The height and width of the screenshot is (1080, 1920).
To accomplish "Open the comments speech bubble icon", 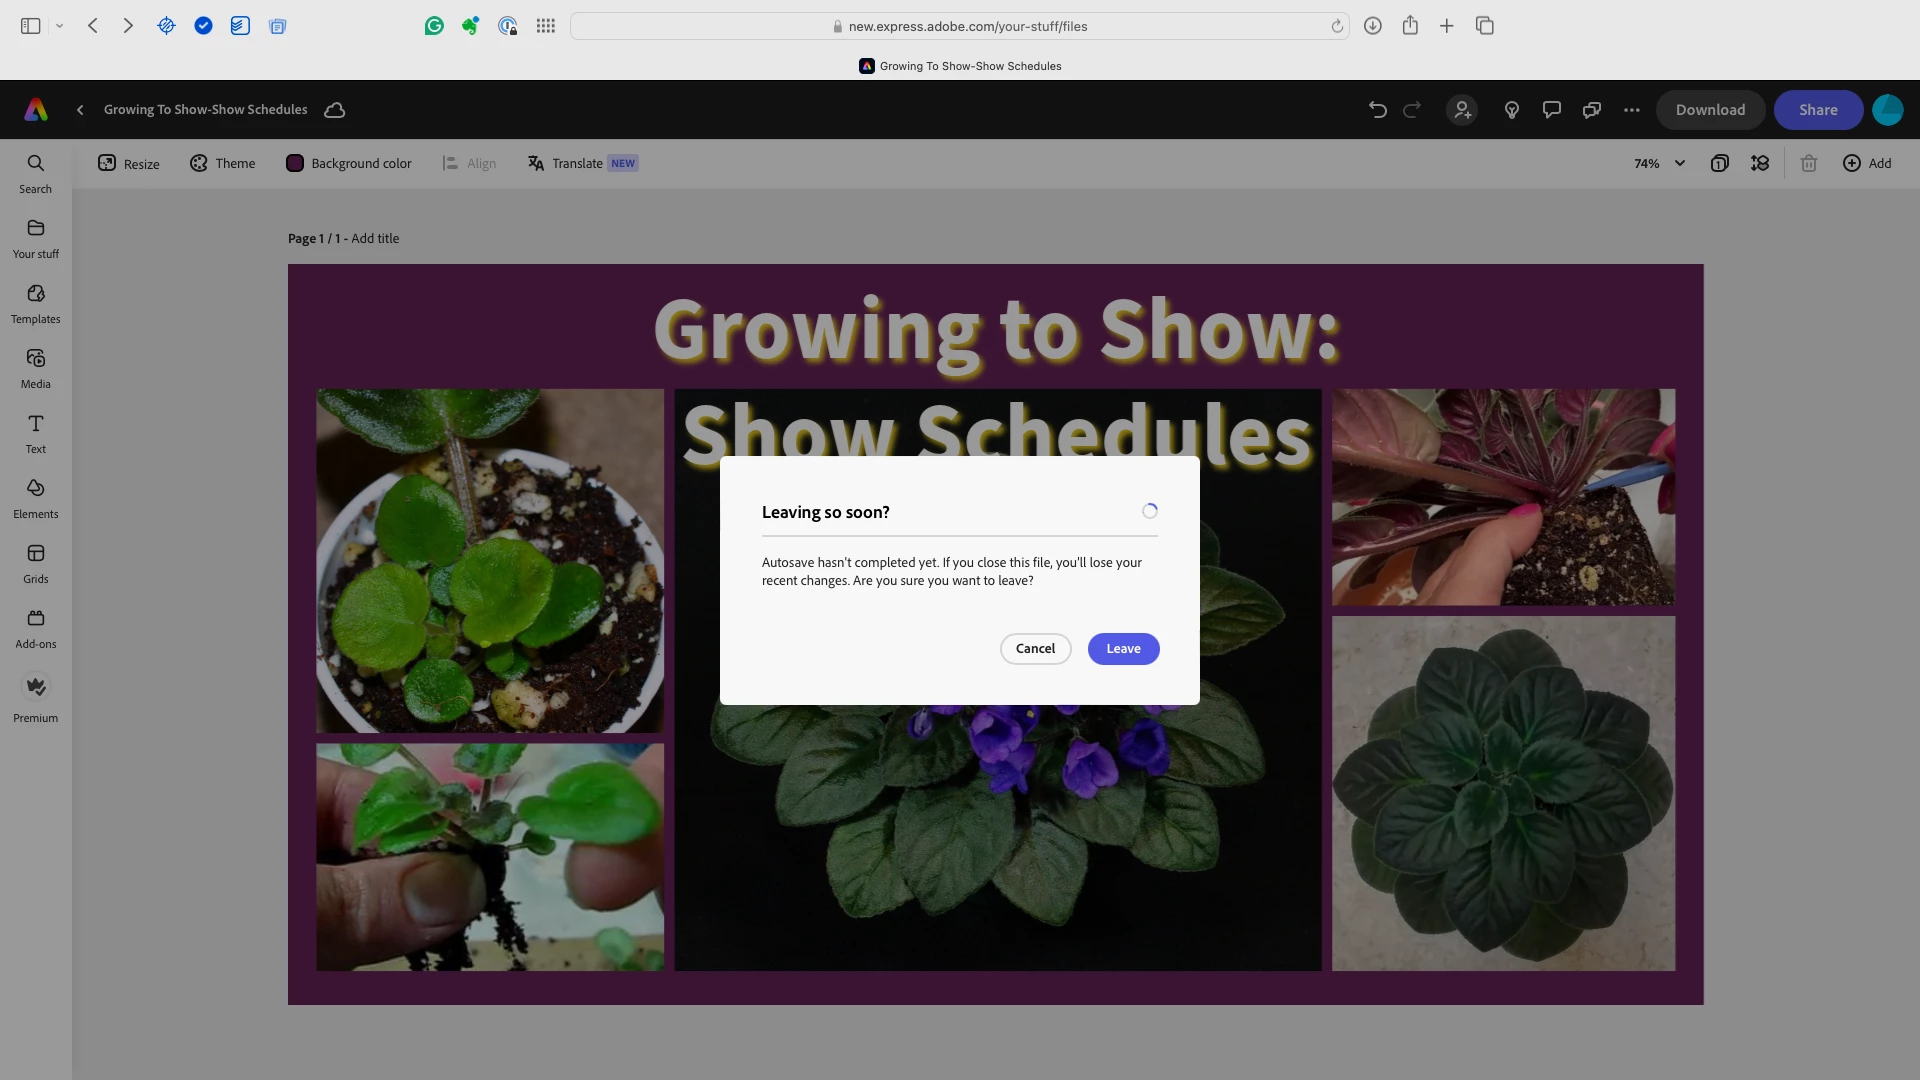I will click(1551, 110).
